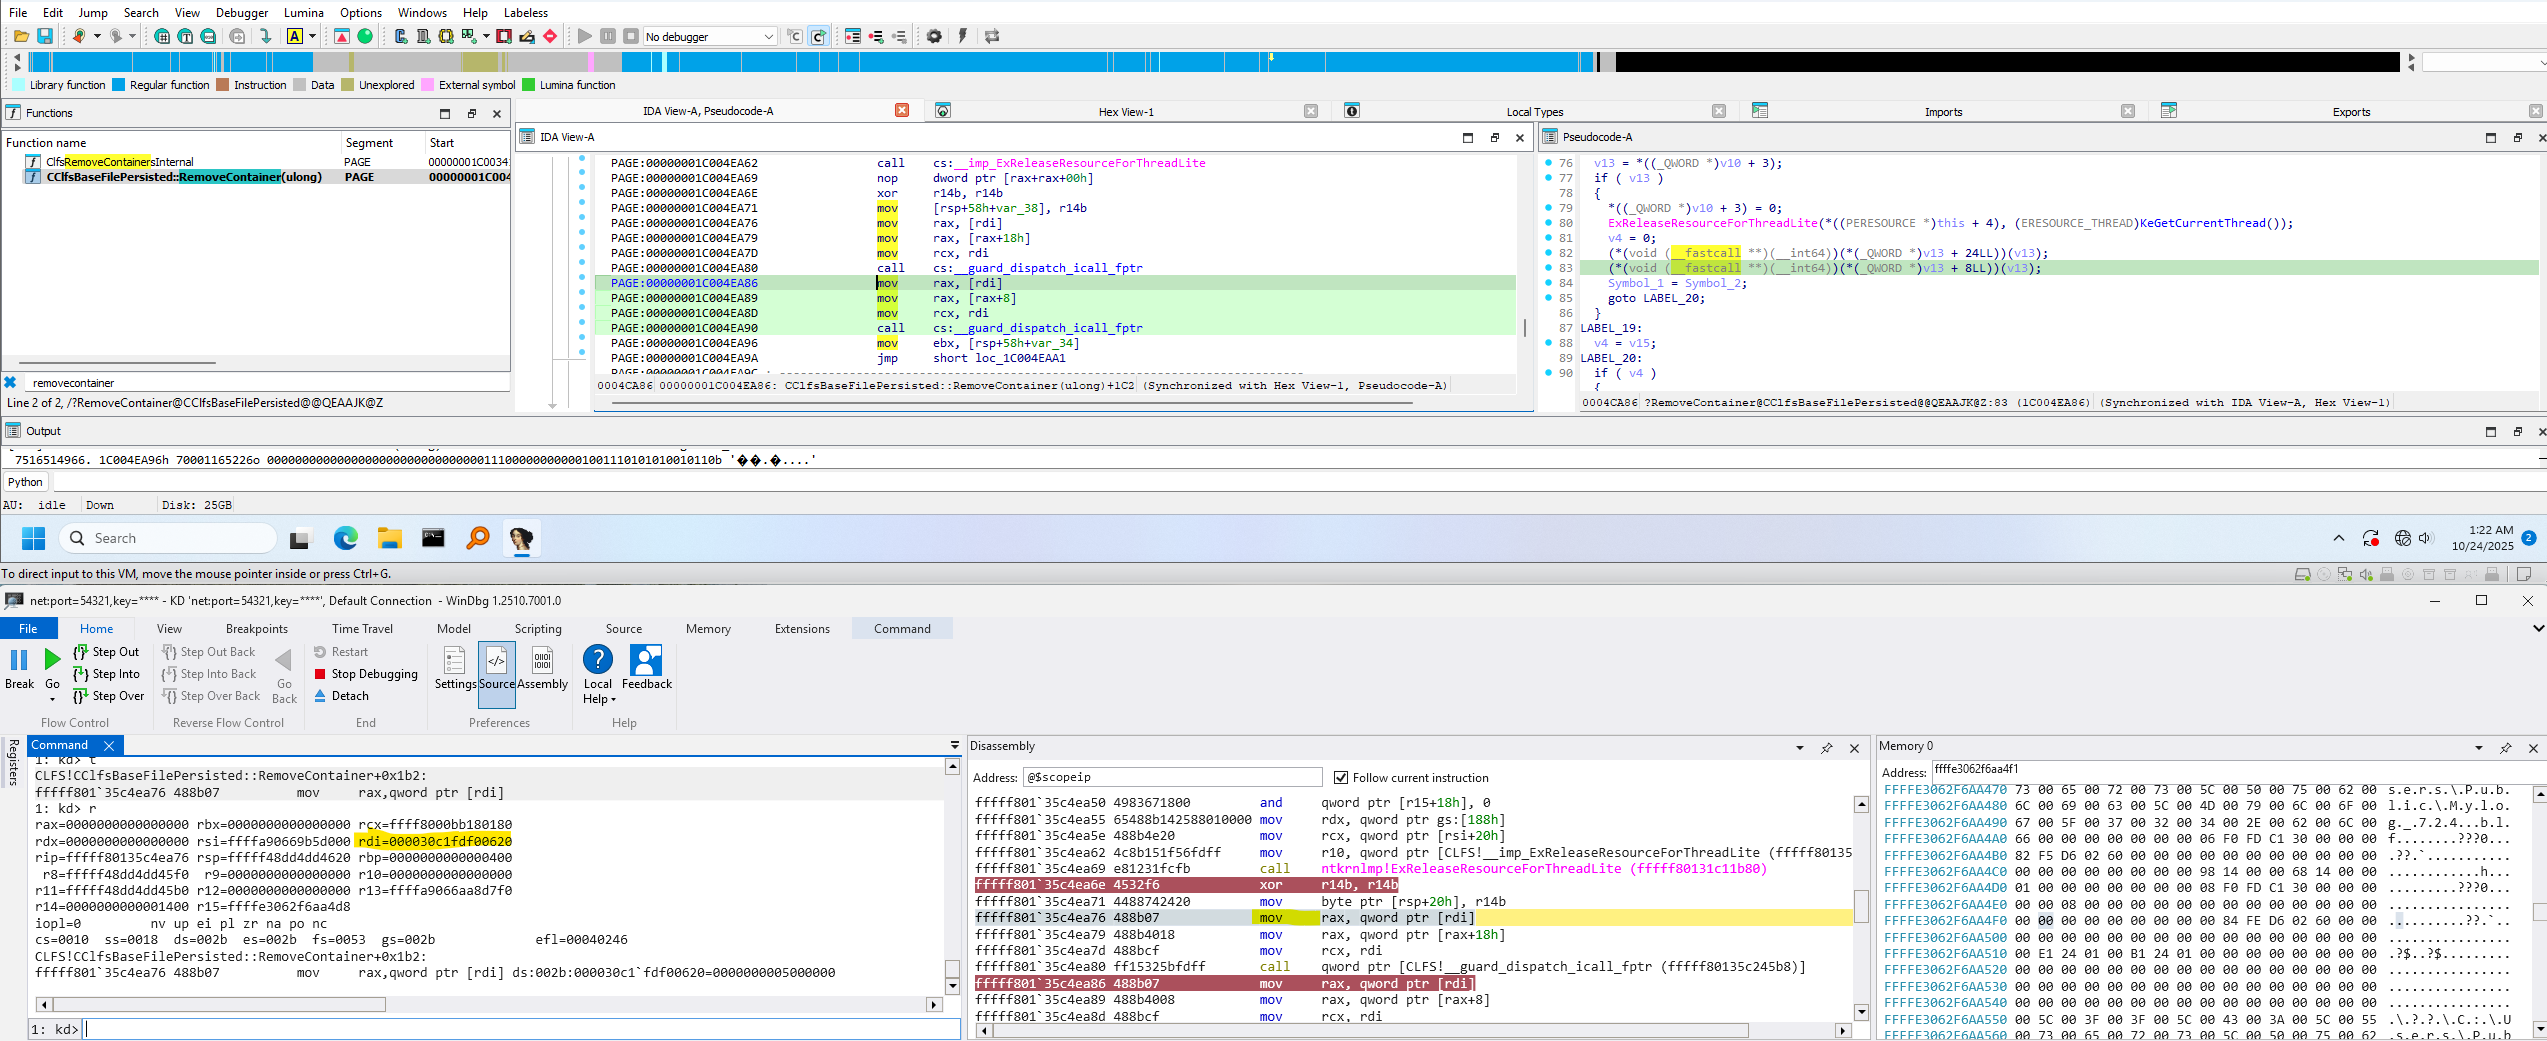Viewport: 2547px width, 1041px height.
Task: Close the IDA View-A, Pseudocode-A tab
Action: (902, 111)
